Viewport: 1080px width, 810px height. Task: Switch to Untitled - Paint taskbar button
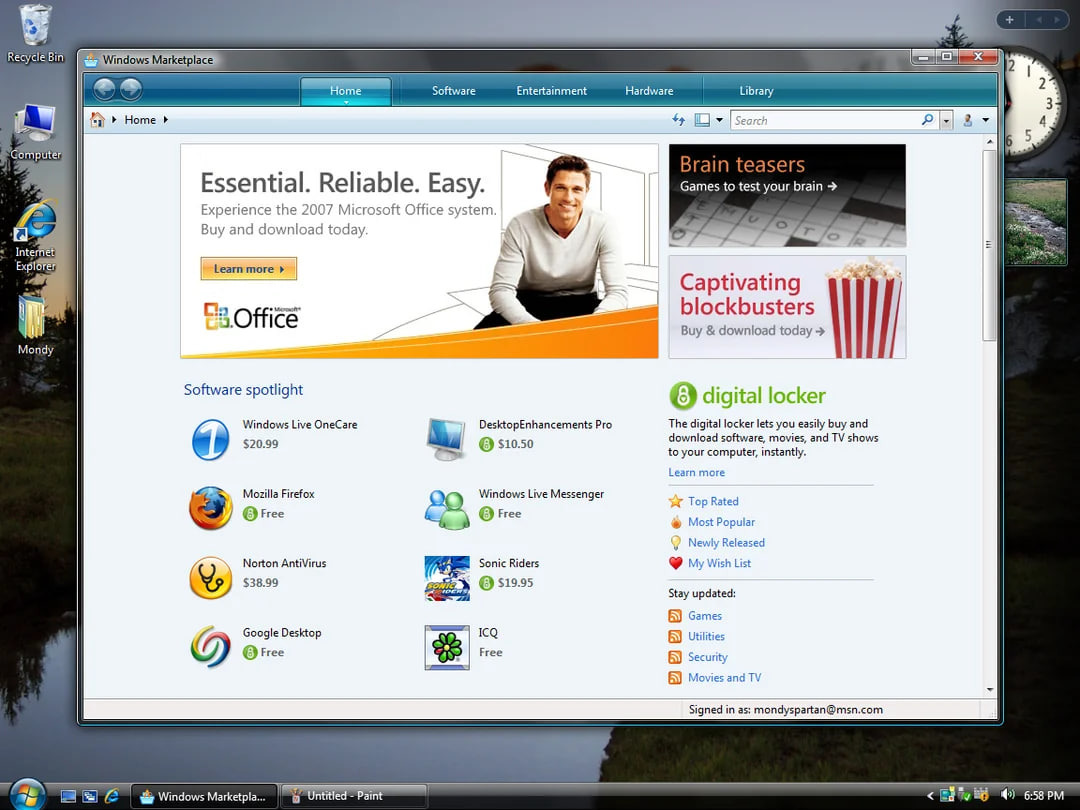pyautogui.click(x=354, y=796)
